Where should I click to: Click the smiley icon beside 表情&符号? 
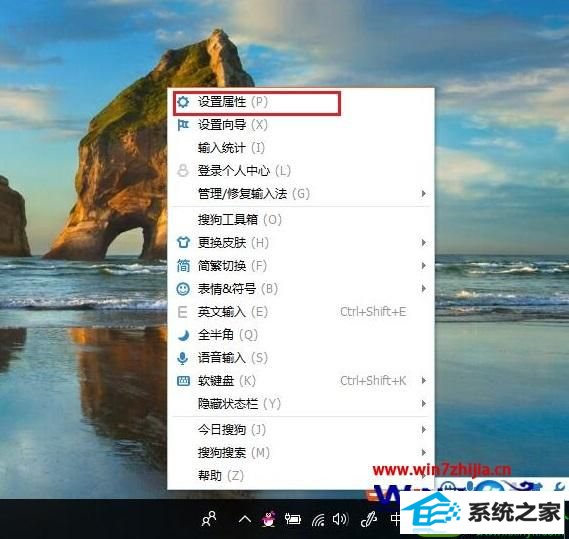[183, 289]
